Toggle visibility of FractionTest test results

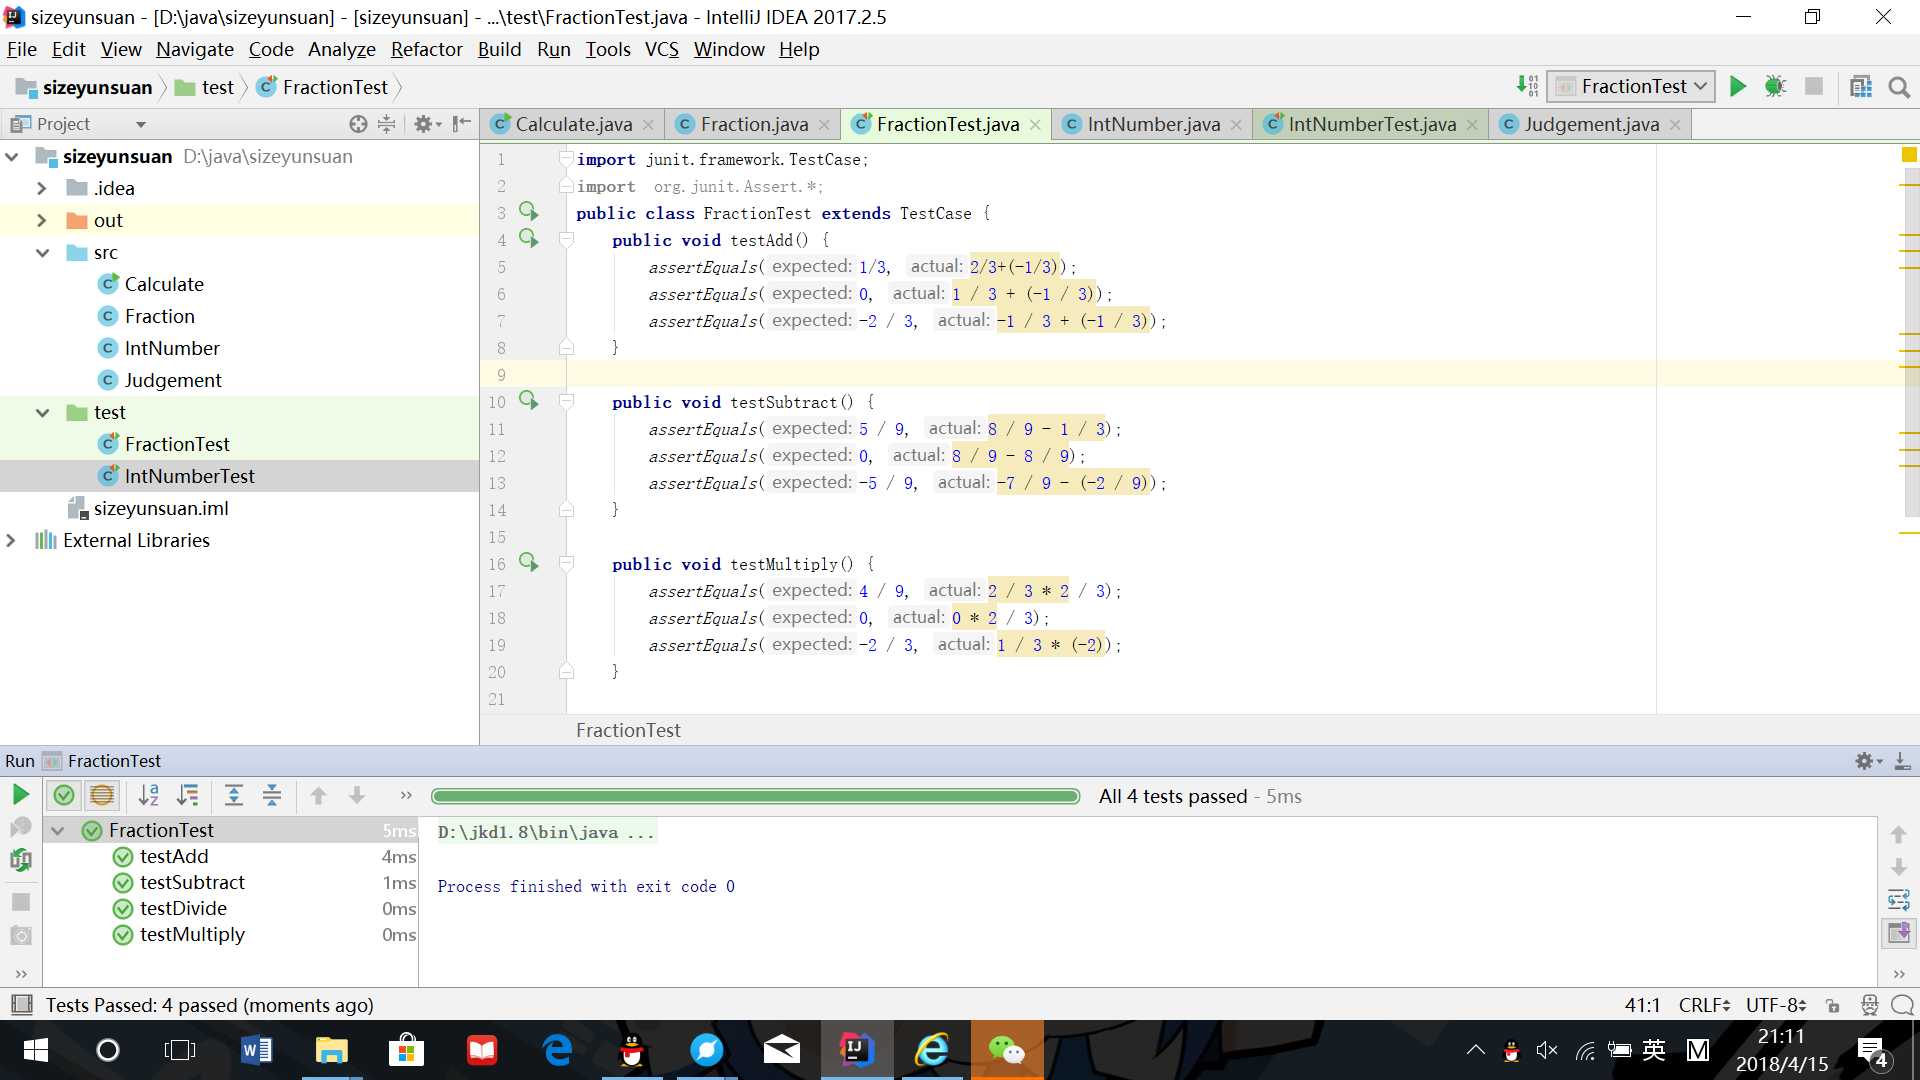pyautogui.click(x=58, y=829)
